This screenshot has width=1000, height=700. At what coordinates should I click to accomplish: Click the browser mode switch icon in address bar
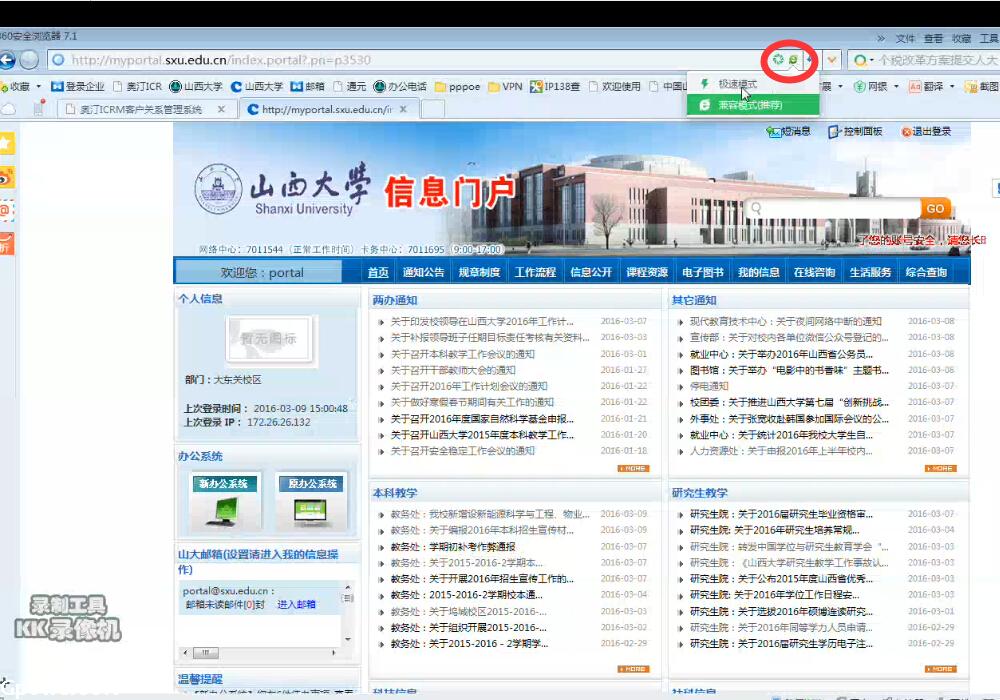(793, 60)
